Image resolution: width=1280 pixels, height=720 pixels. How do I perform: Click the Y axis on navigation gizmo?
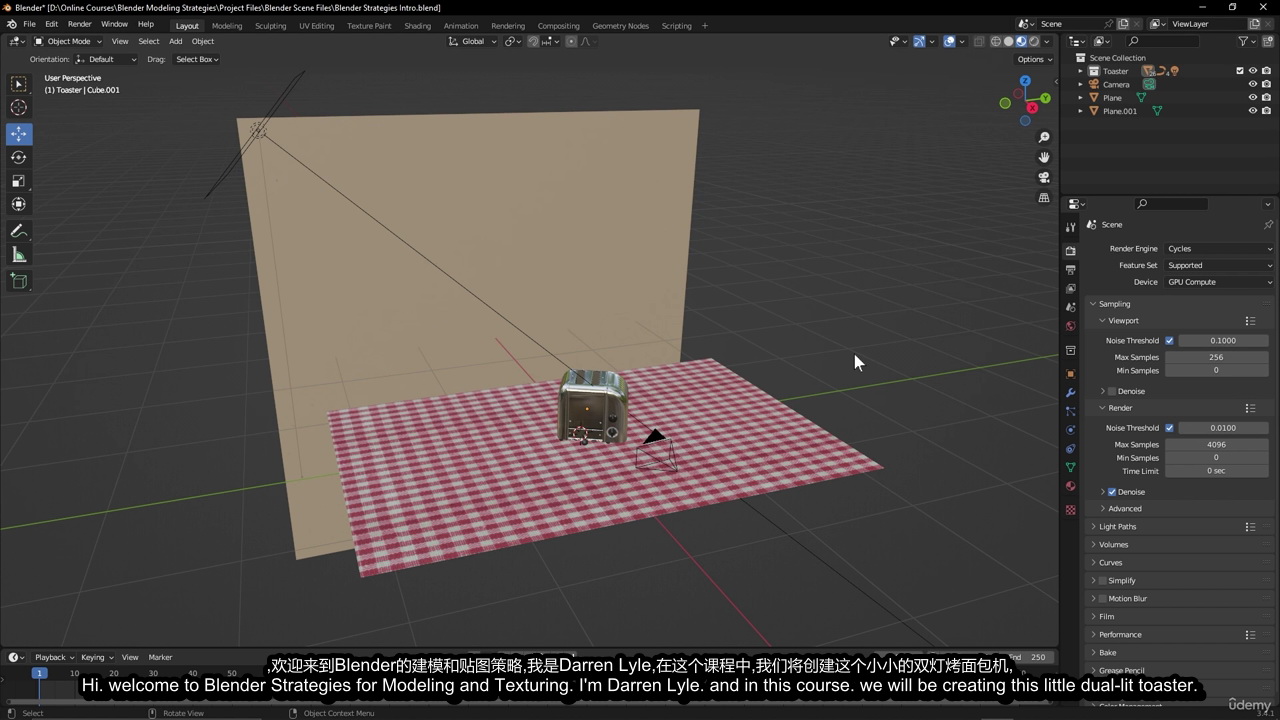coord(1045,98)
